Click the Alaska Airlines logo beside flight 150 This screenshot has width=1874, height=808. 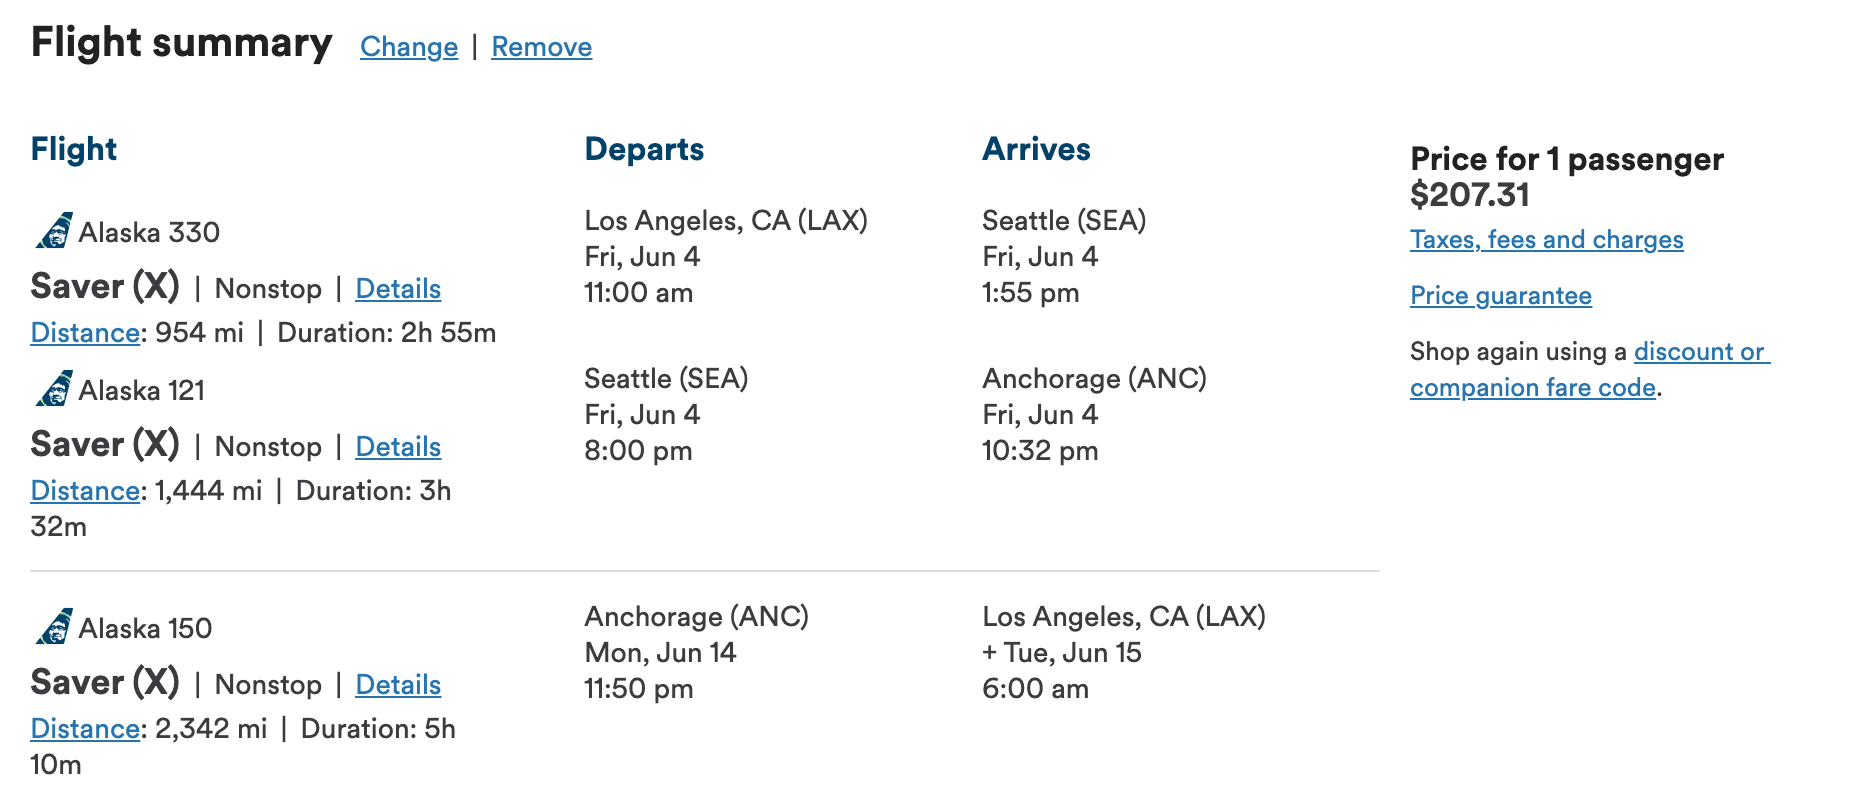click(x=54, y=627)
